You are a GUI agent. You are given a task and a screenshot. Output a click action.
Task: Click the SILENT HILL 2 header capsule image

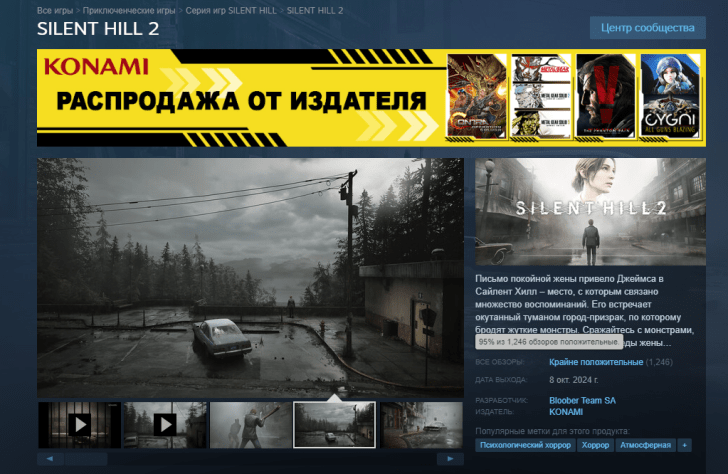590,212
